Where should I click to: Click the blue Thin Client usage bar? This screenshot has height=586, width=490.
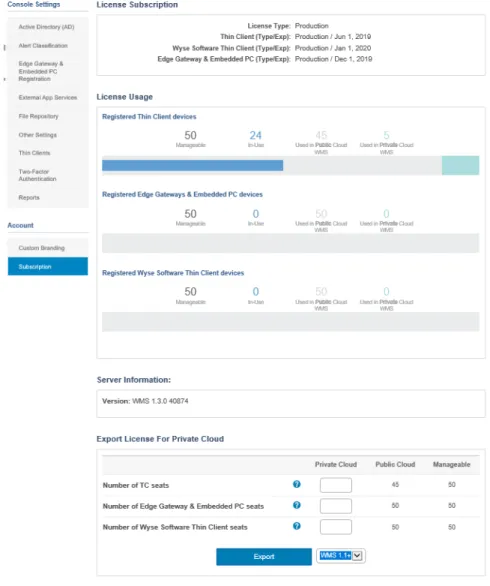[192, 165]
